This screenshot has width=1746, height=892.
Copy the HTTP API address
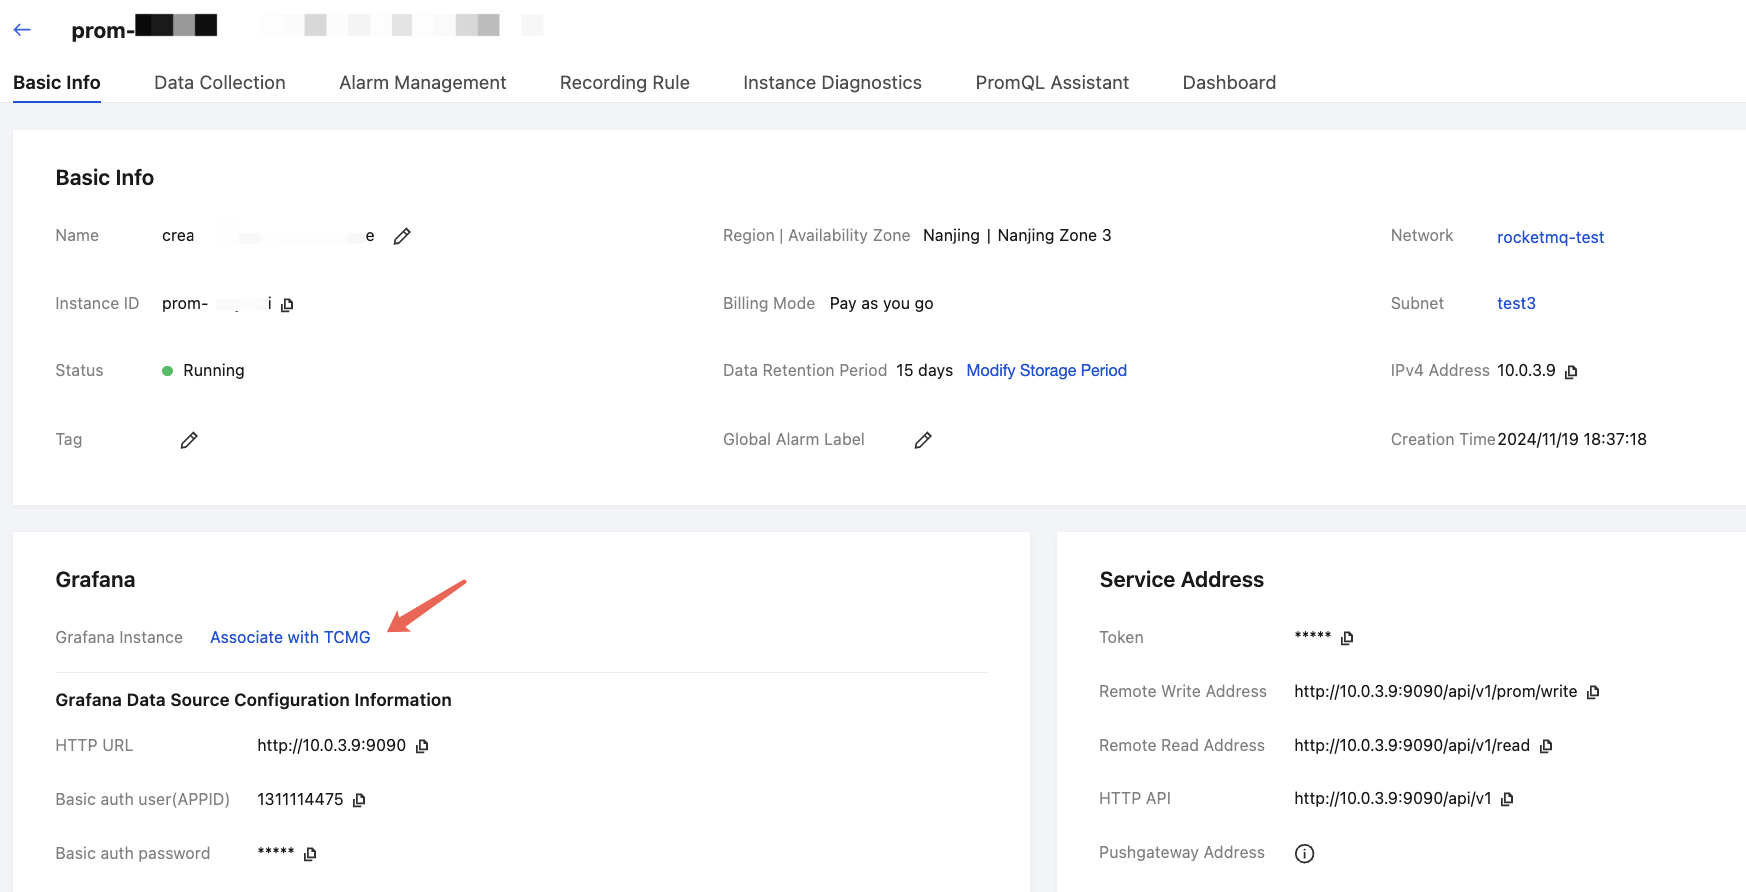1507,799
